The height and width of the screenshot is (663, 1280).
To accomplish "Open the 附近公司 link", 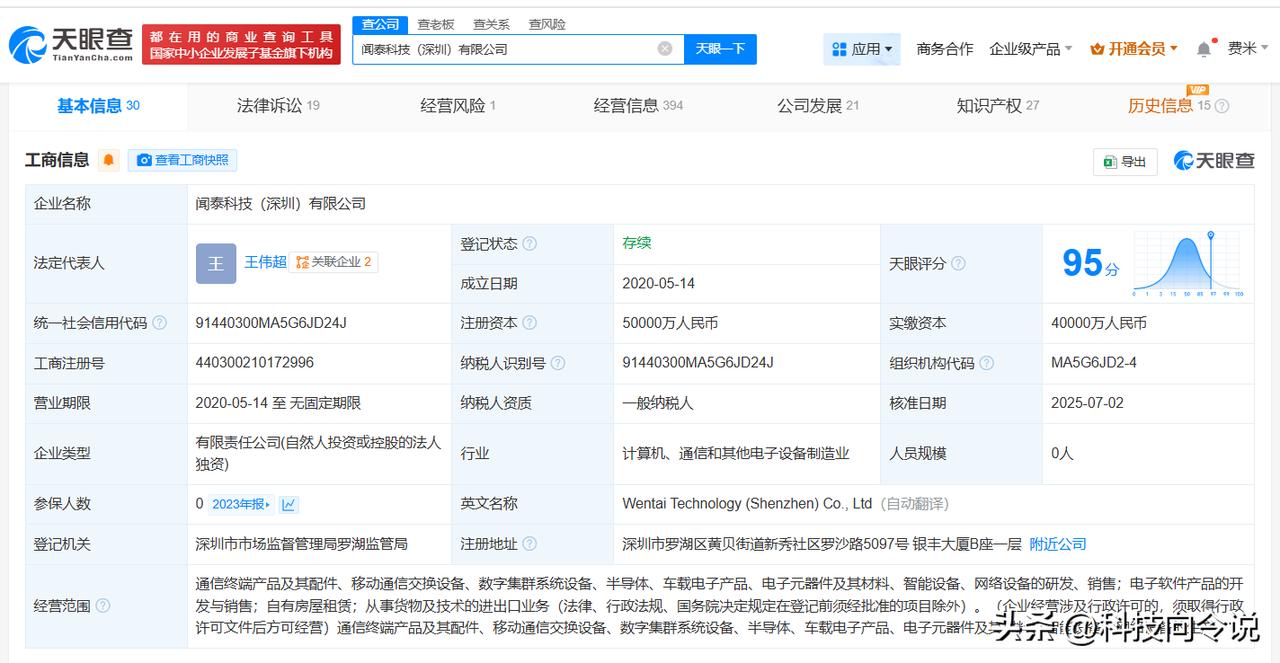I will 1058,544.
